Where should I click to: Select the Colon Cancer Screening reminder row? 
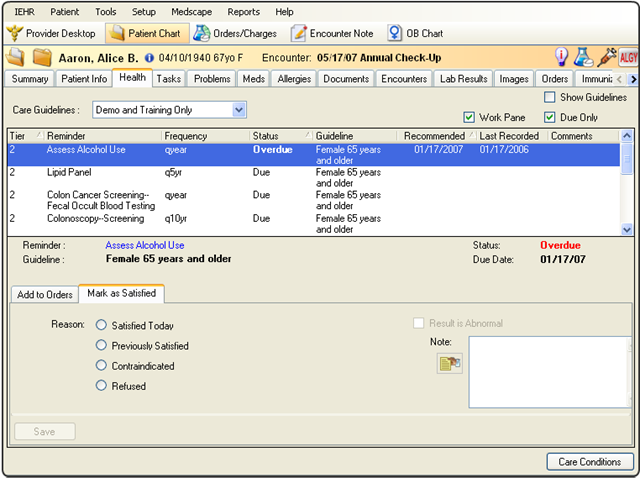pyautogui.click(x=313, y=200)
